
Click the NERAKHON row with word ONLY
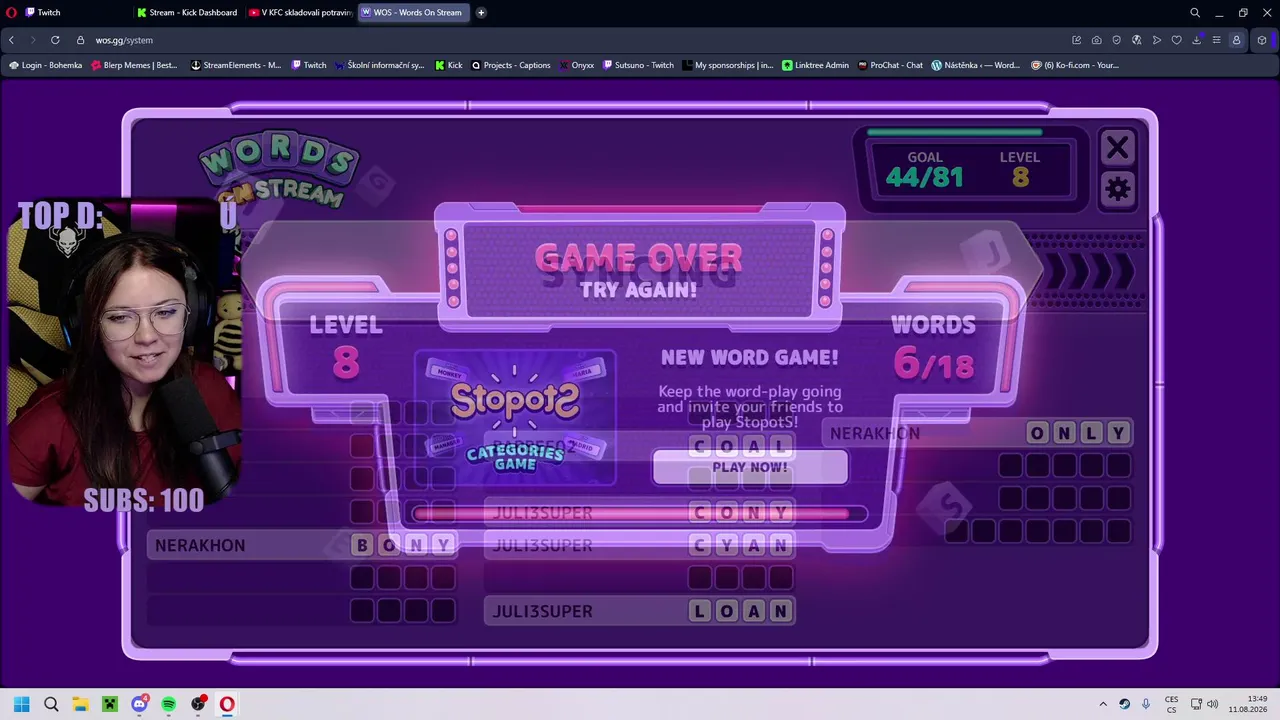[x=979, y=433]
